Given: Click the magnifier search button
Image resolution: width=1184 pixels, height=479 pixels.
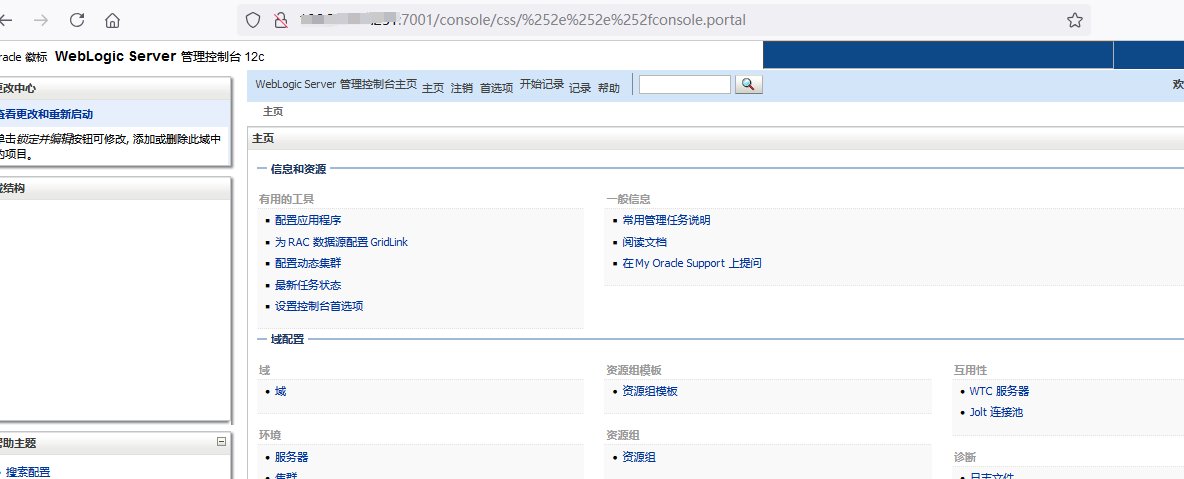Looking at the screenshot, I should (748, 85).
